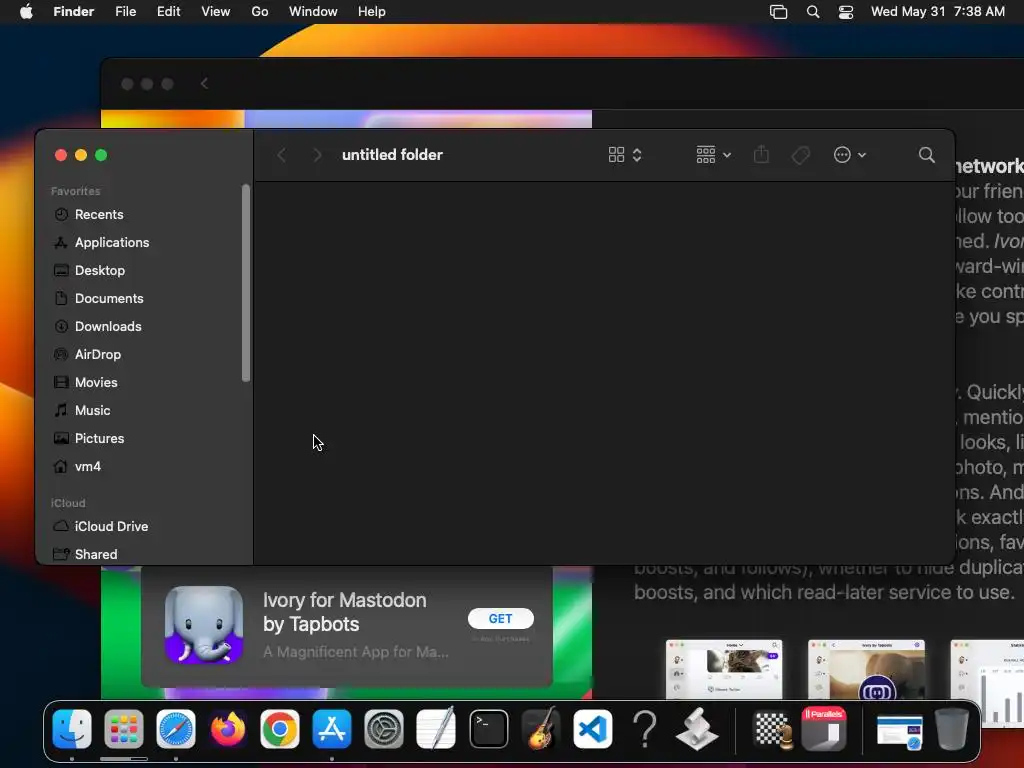Open Chess from the Dock
1024x768 pixels.
click(x=773, y=729)
